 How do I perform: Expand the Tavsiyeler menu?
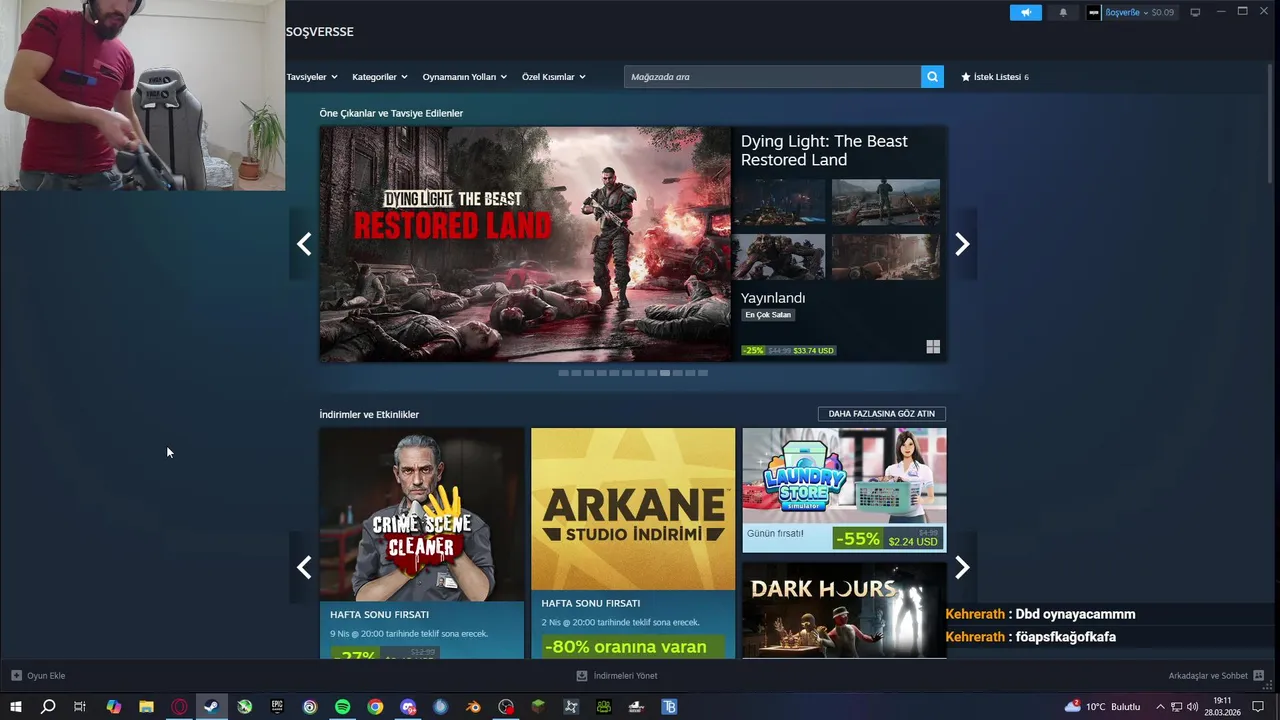pos(312,77)
